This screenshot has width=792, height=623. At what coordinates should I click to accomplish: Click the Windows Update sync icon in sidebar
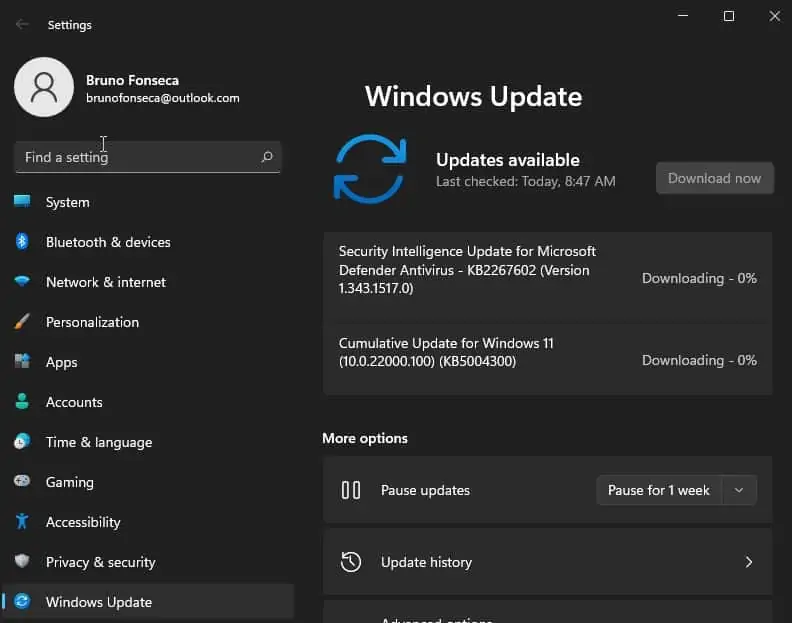click(22, 601)
